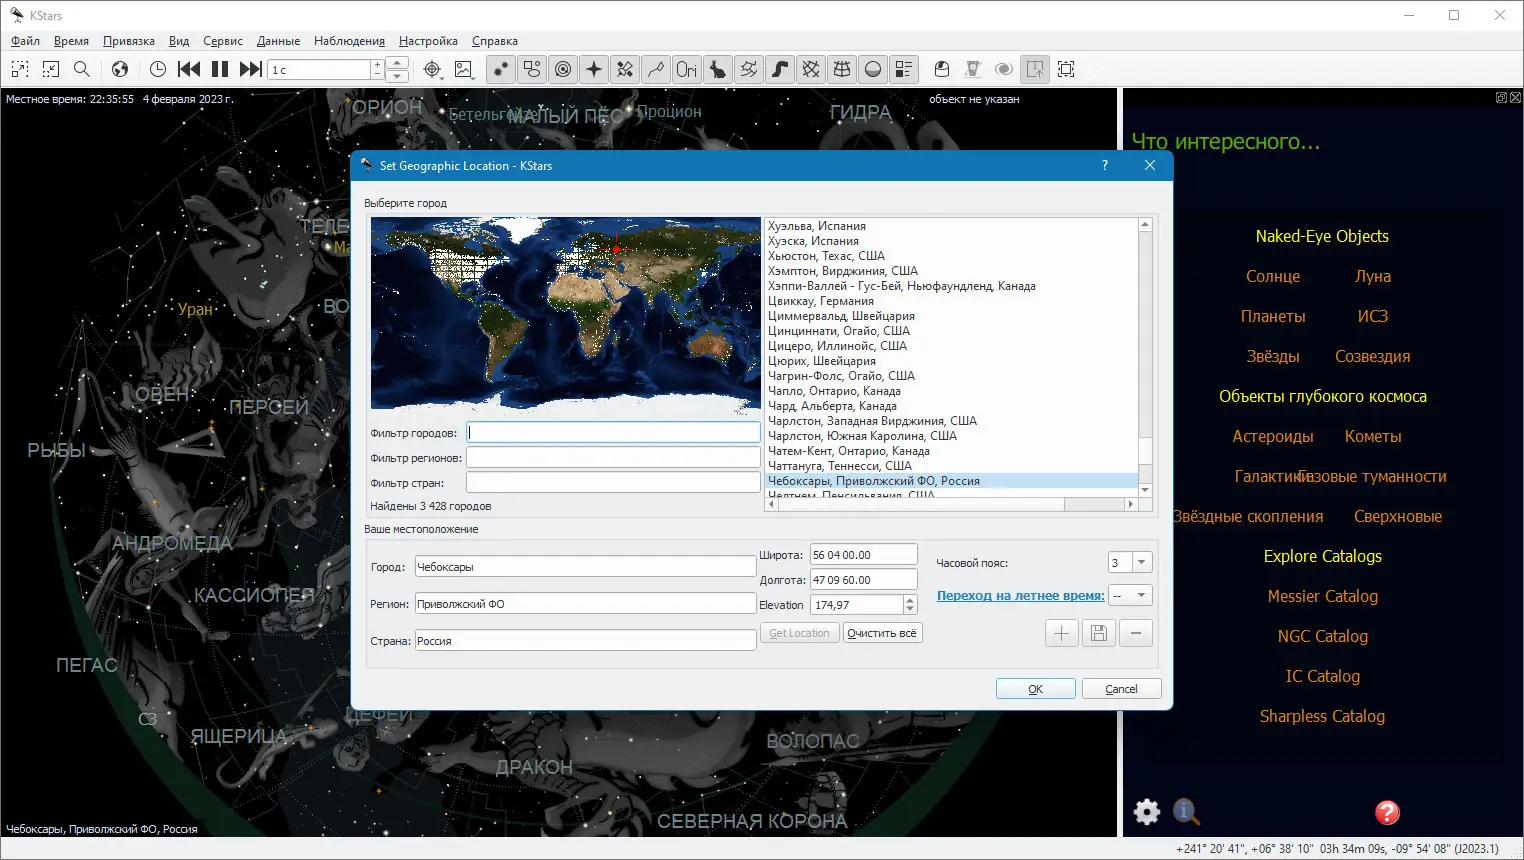This screenshot has width=1524, height=860.
Task: Toggle stars display in toolbar
Action: [x=500, y=69]
